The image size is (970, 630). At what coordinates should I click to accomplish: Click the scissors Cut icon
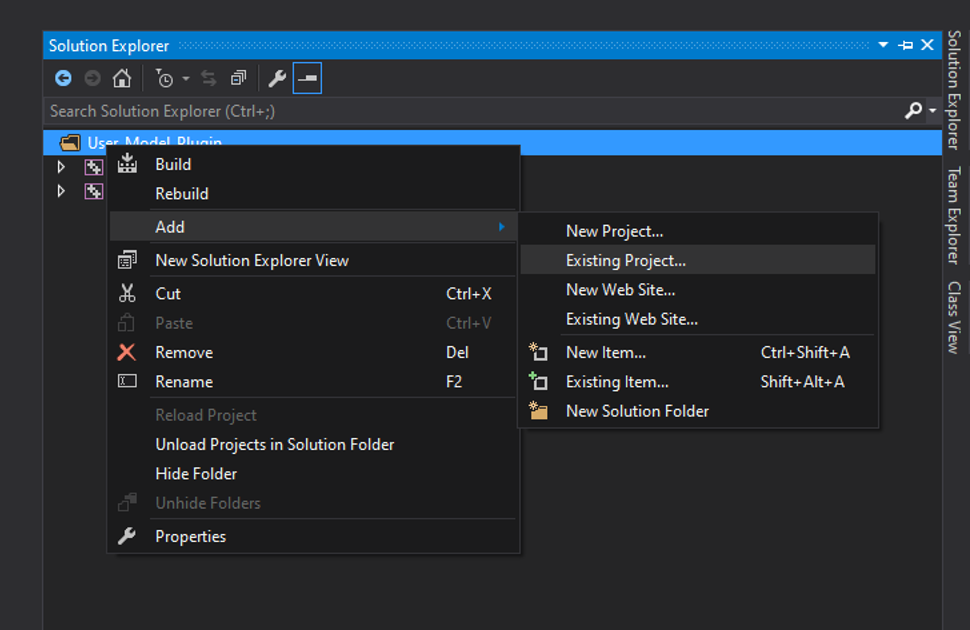click(127, 293)
